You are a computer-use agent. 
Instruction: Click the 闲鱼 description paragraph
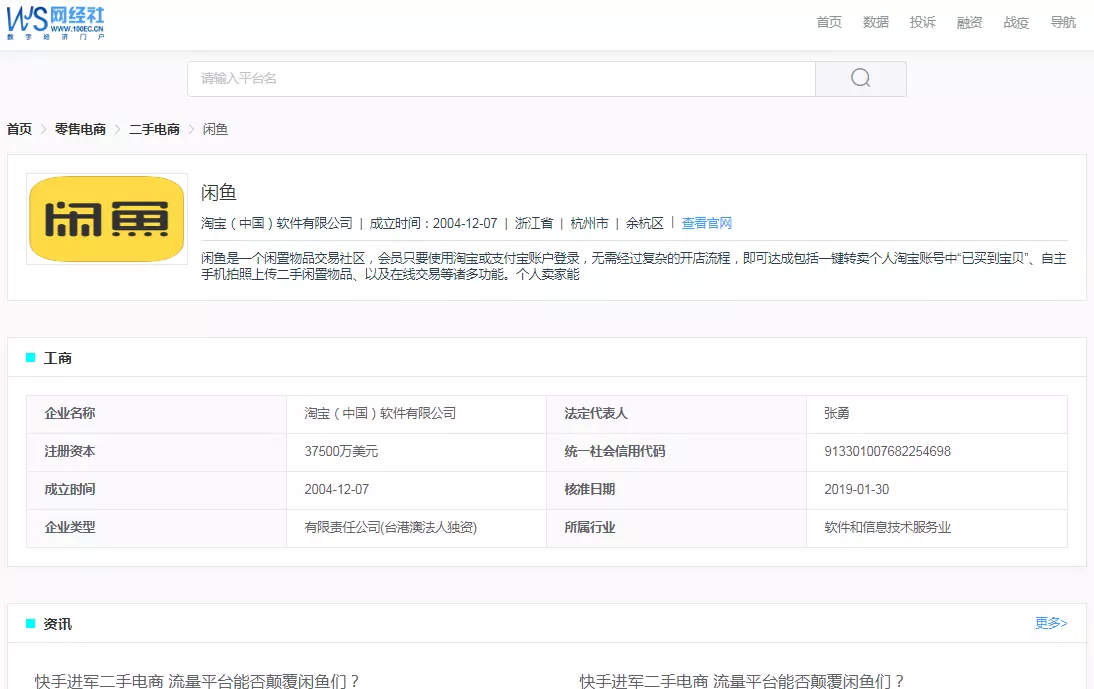[634, 266]
